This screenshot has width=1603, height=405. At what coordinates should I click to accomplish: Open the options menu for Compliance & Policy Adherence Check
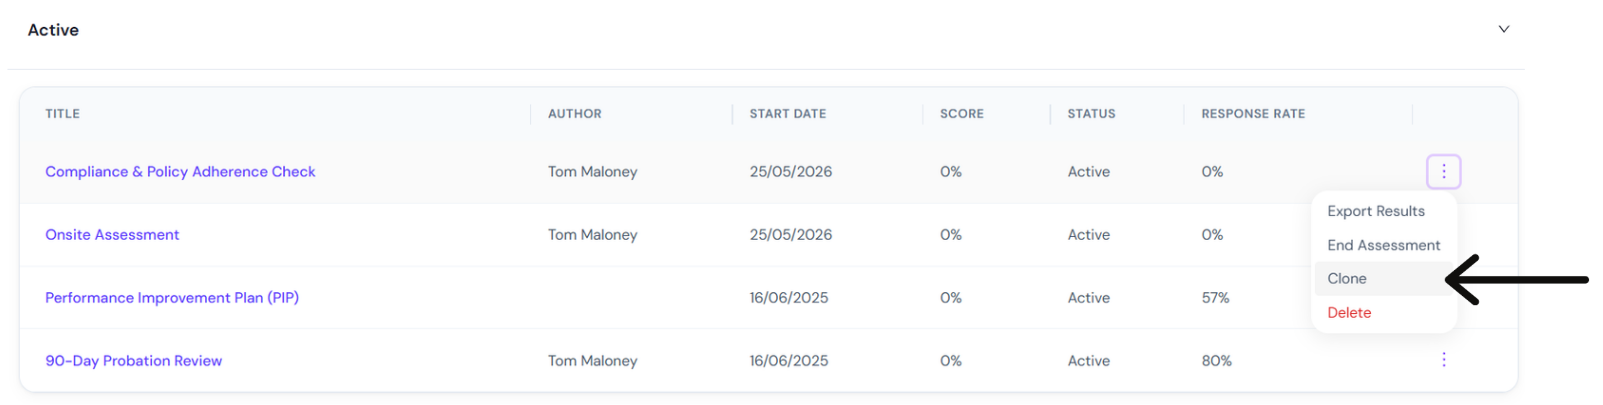point(1443,172)
